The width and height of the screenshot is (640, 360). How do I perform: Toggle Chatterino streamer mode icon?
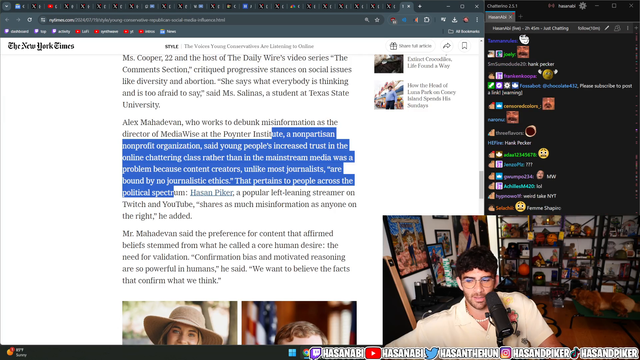(x=551, y=6)
